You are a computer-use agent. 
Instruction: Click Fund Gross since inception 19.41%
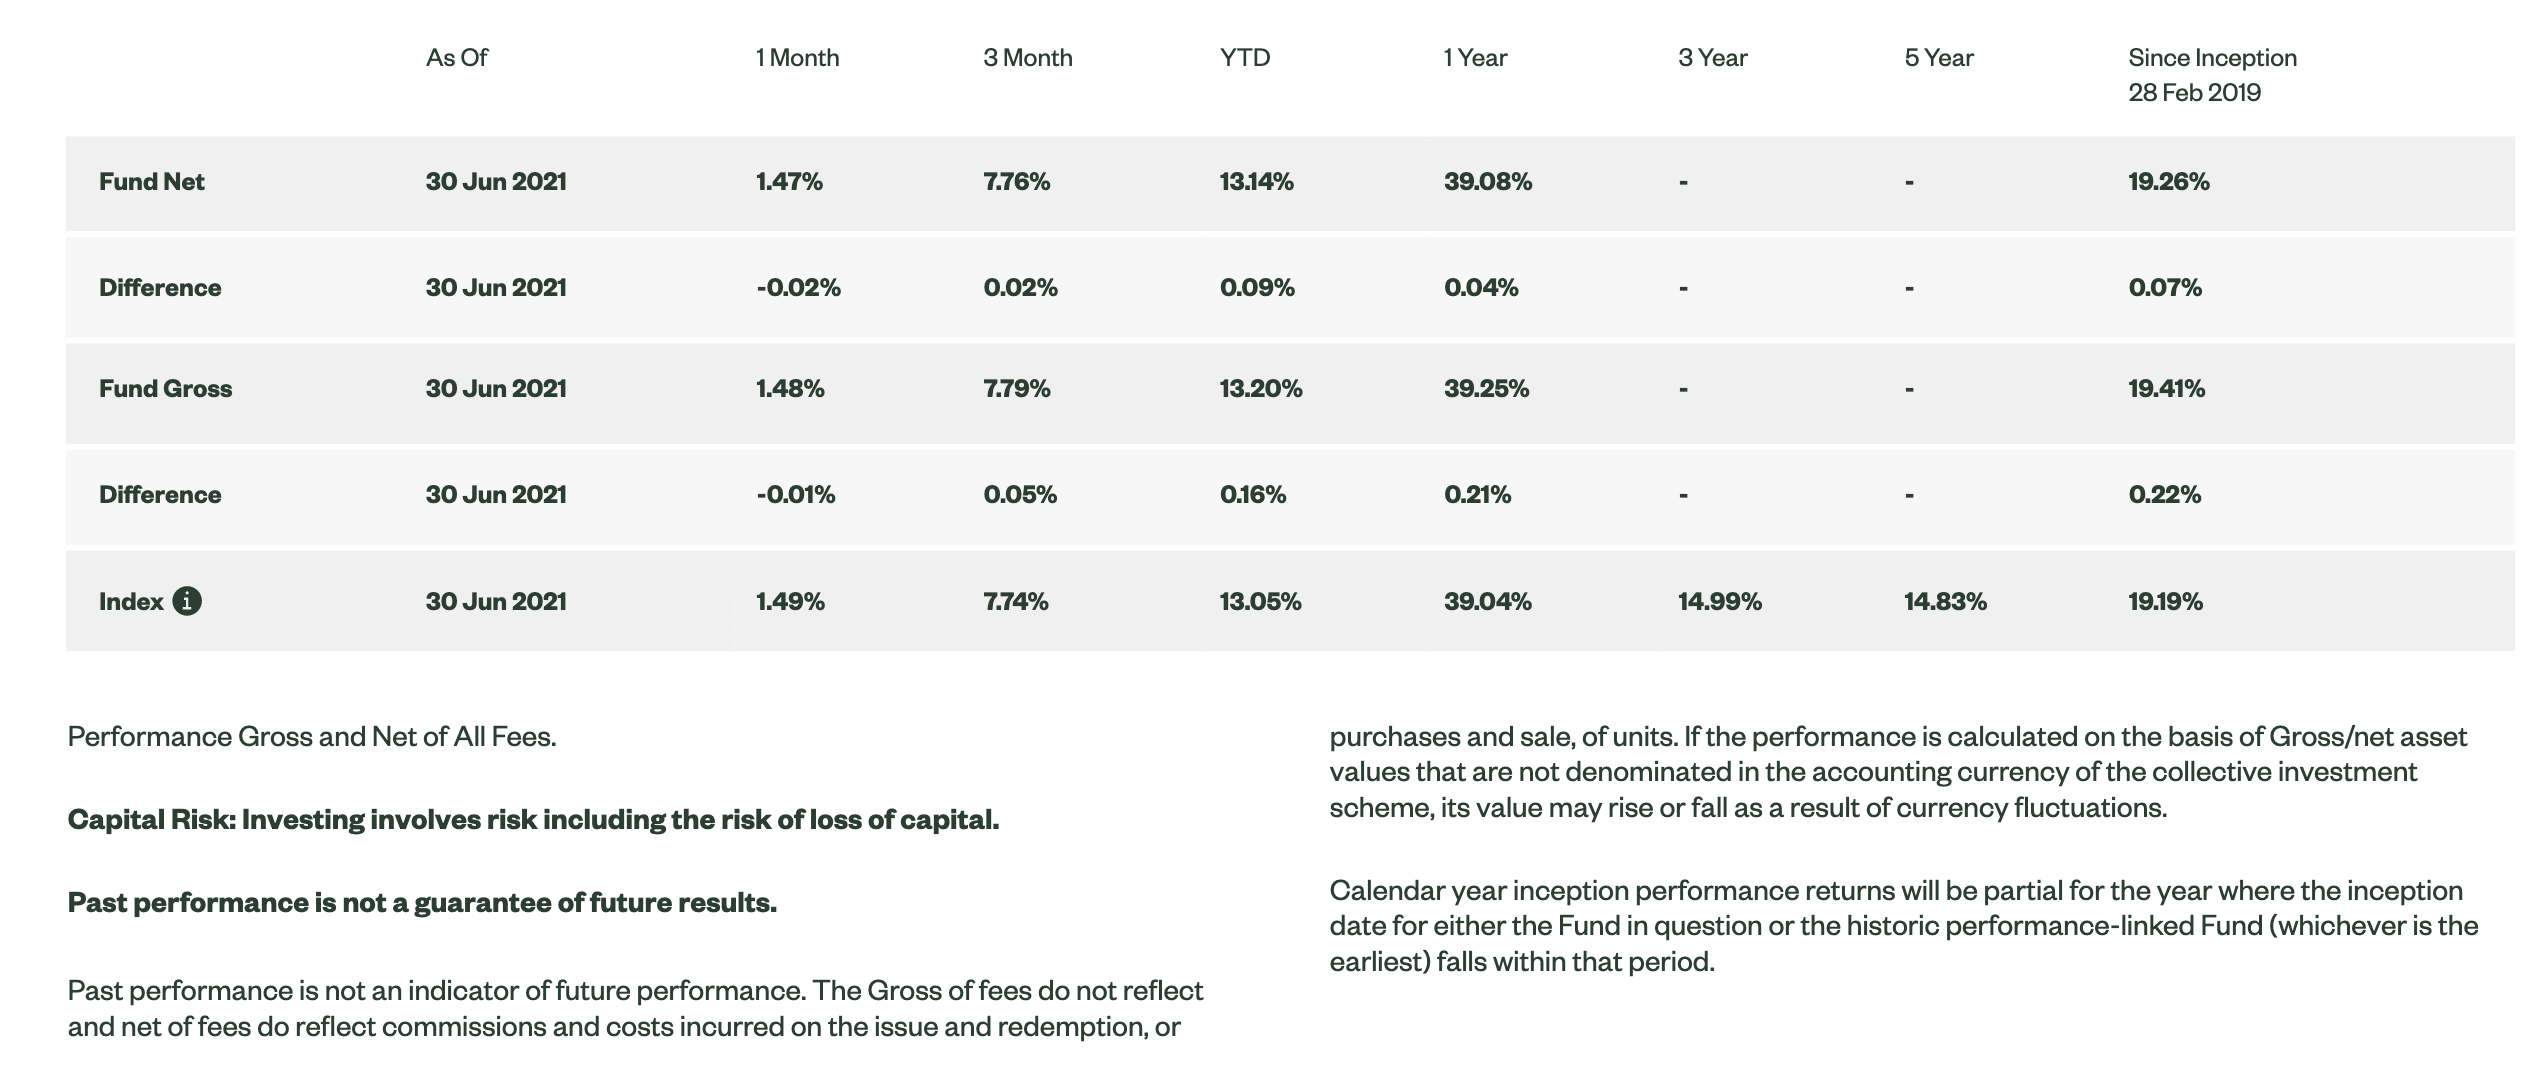2166,389
